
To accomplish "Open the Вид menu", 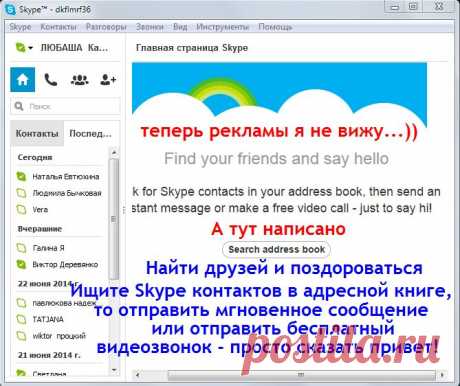I will tap(180, 27).
